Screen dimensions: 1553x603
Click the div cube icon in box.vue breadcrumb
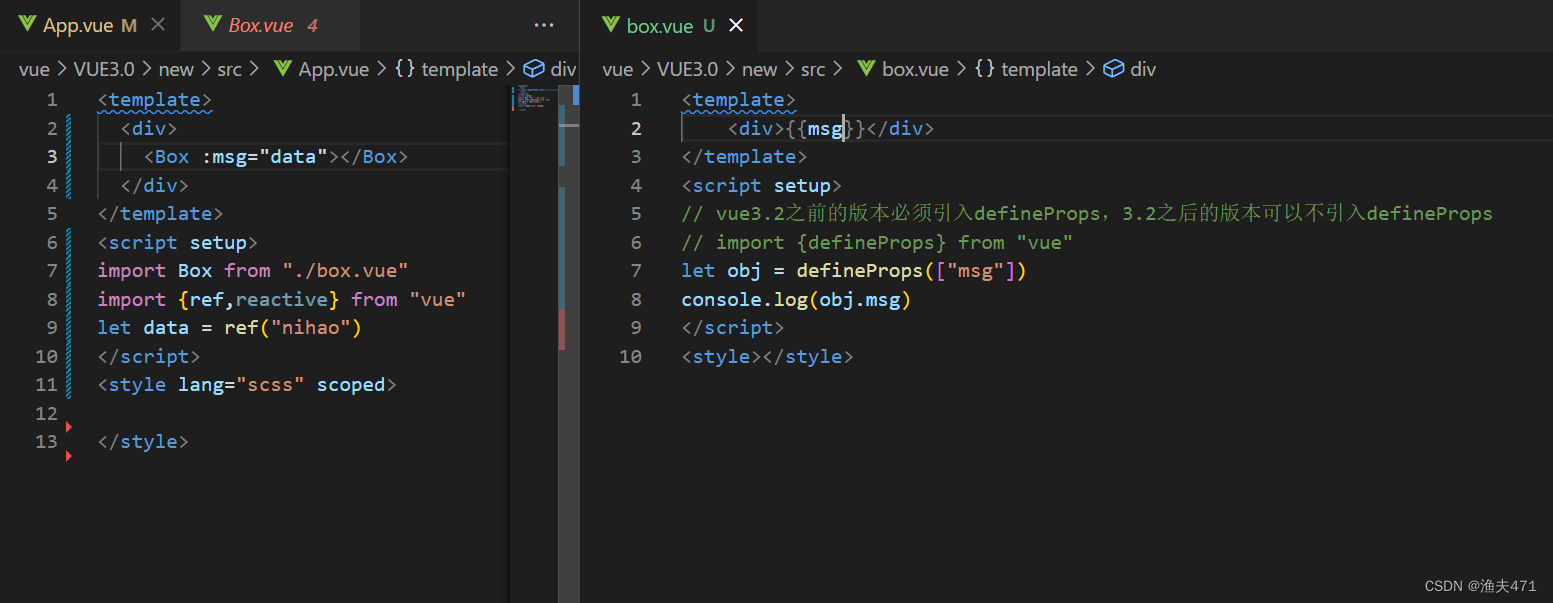click(1113, 69)
